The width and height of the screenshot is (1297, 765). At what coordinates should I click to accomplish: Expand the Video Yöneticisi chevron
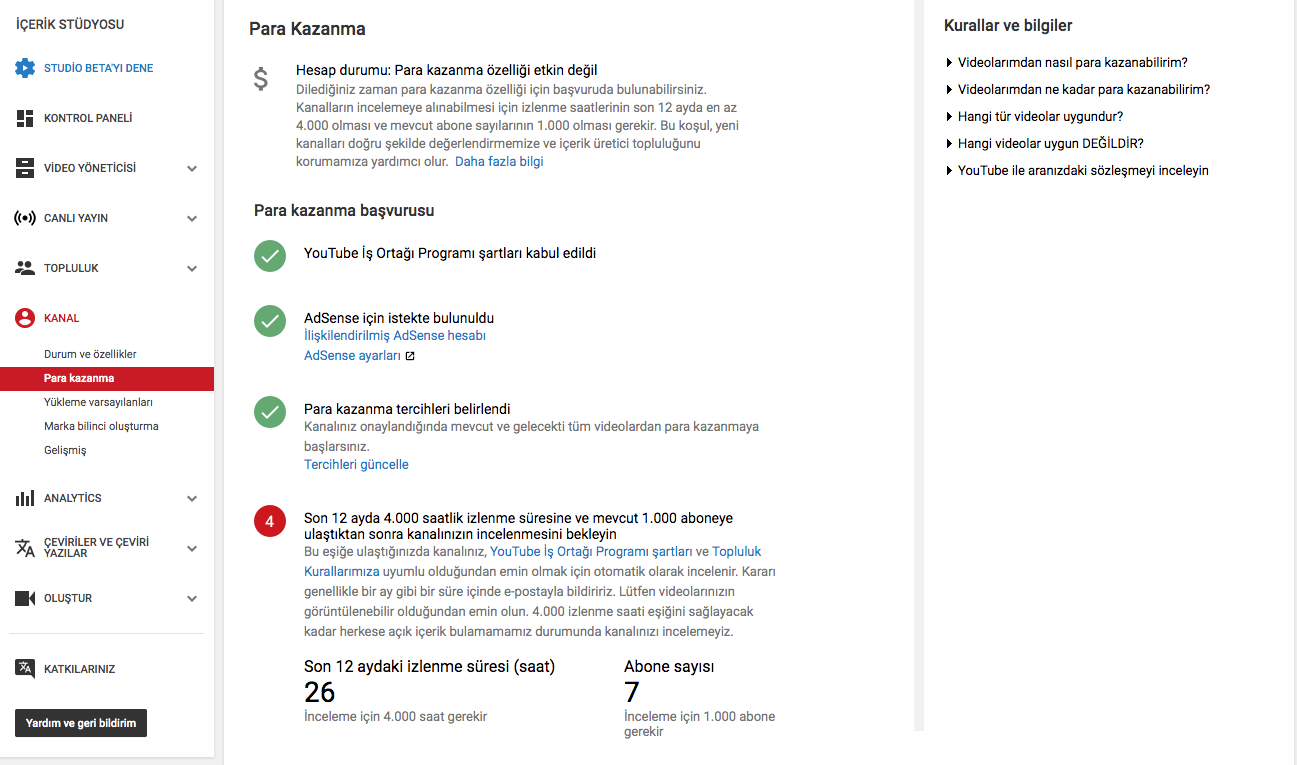(x=192, y=168)
